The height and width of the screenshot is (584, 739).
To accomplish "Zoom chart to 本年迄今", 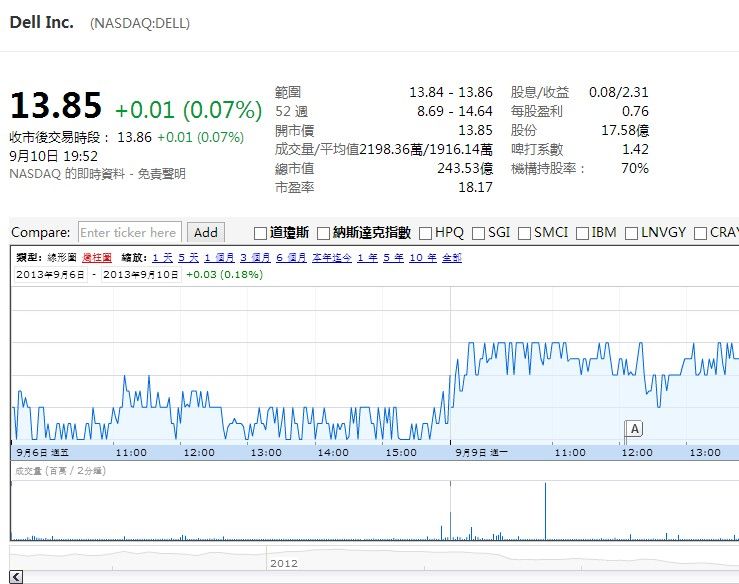I will click(332, 257).
